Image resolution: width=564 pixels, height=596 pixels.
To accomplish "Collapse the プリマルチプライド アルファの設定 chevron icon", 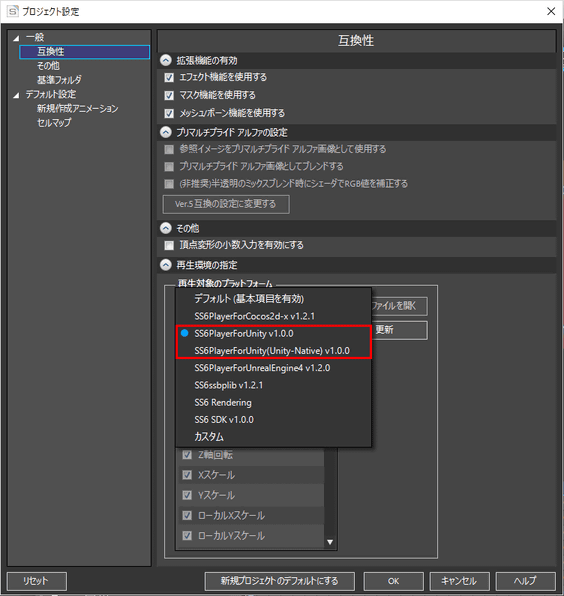I will point(166,132).
